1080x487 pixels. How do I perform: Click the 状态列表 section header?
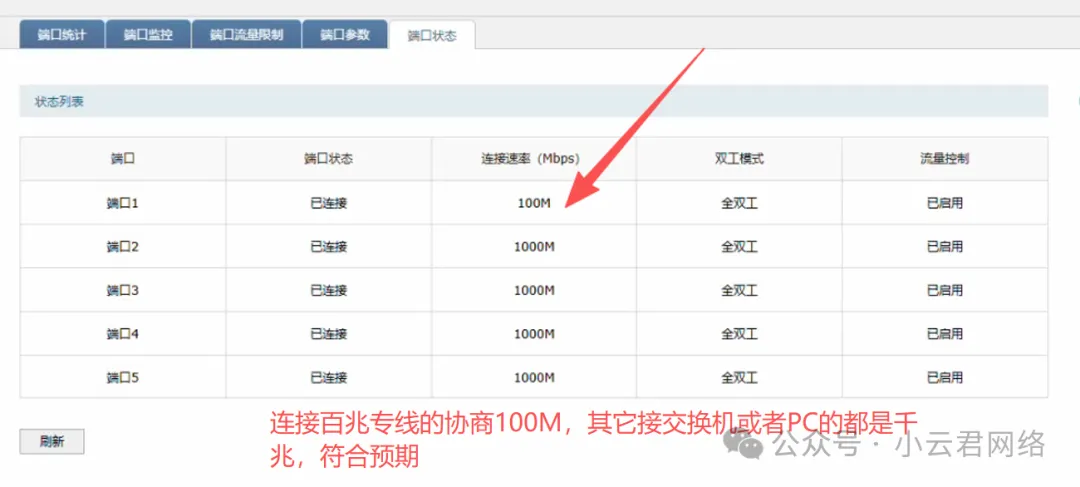(x=60, y=102)
